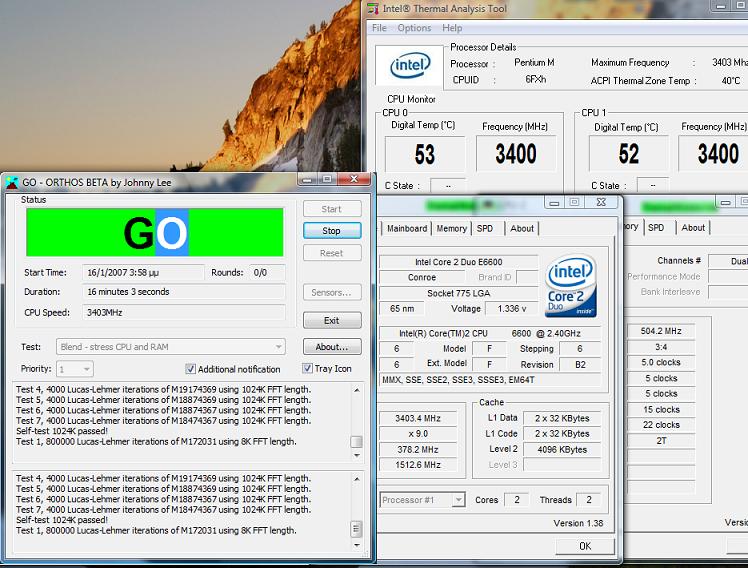Exit the ORTHOS application
The height and width of the screenshot is (568, 748).
332,320
